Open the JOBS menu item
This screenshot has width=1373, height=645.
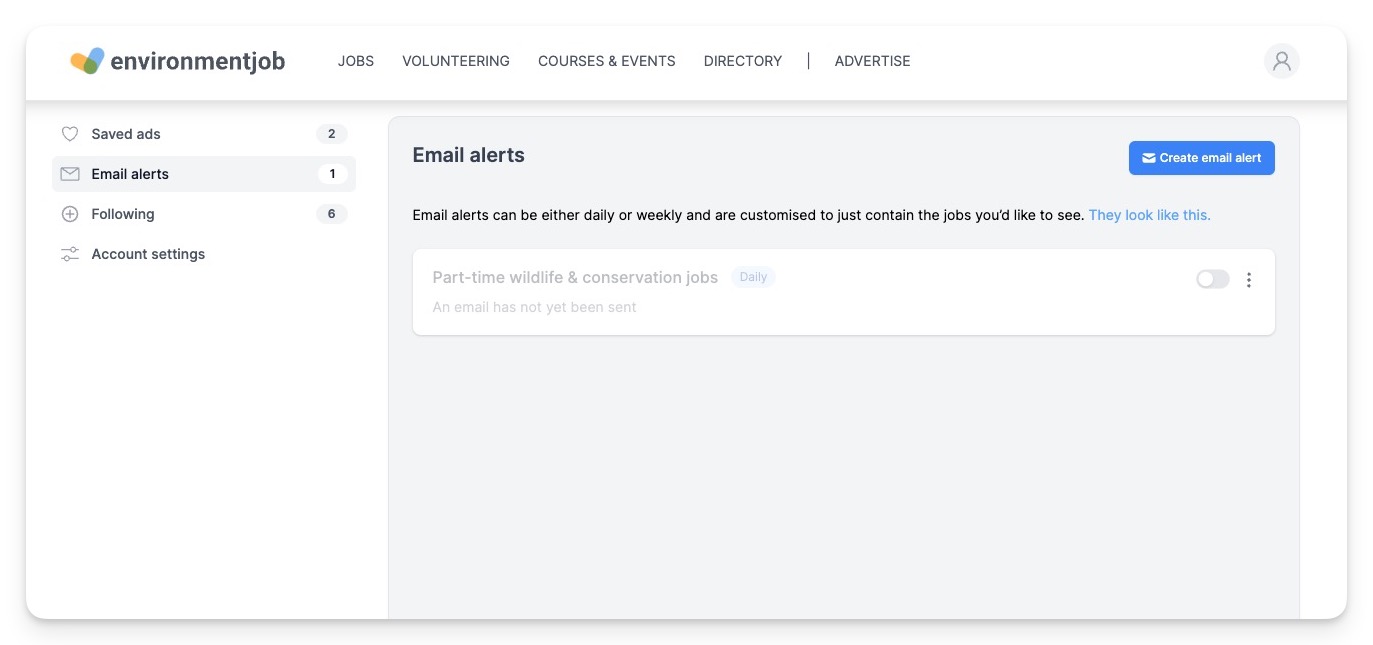(x=356, y=61)
